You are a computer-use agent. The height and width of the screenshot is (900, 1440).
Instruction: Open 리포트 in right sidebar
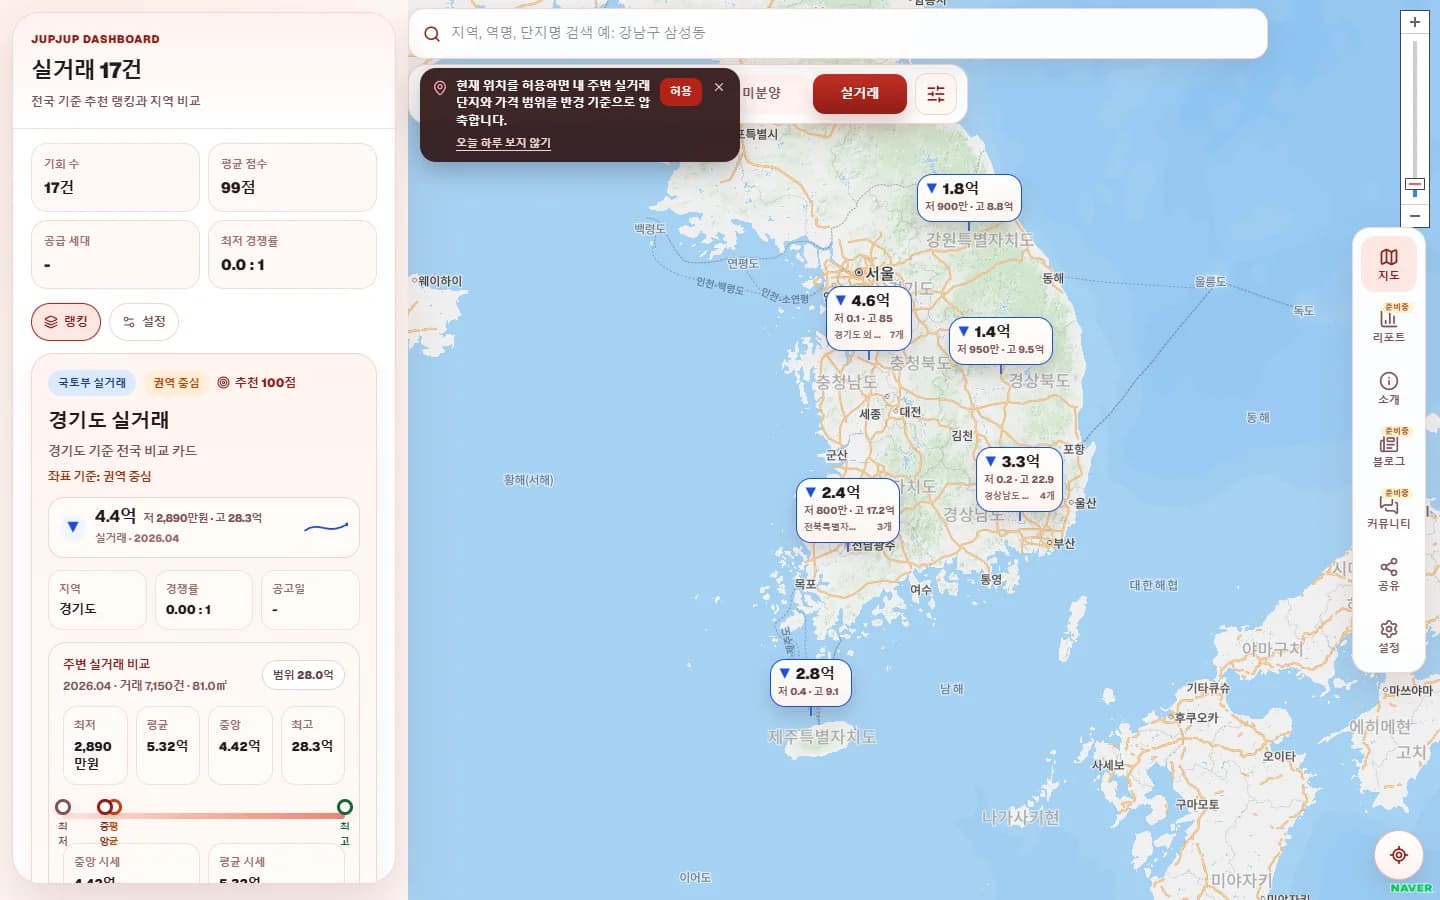tap(1389, 326)
